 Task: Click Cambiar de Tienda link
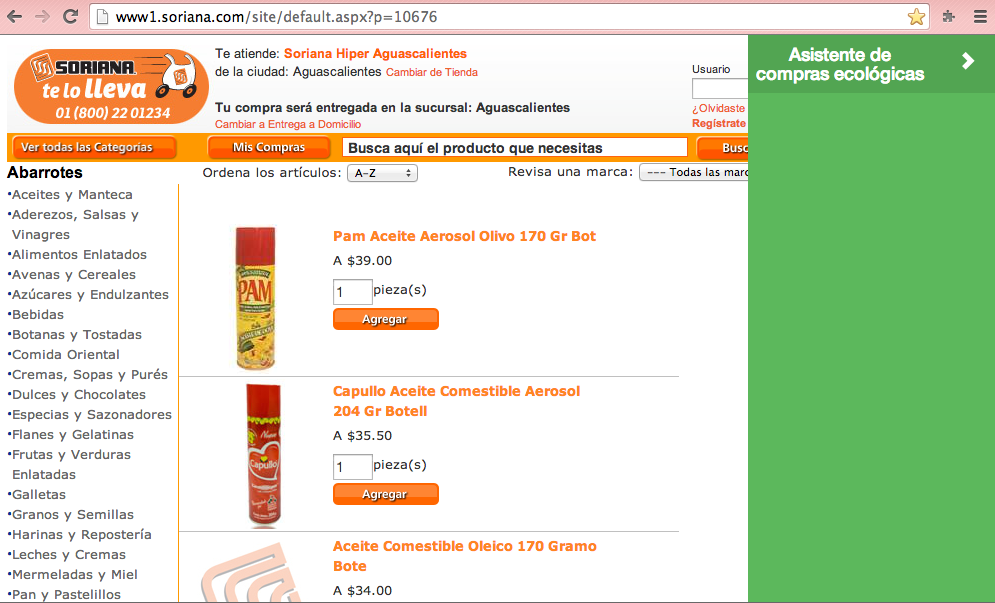(x=432, y=72)
